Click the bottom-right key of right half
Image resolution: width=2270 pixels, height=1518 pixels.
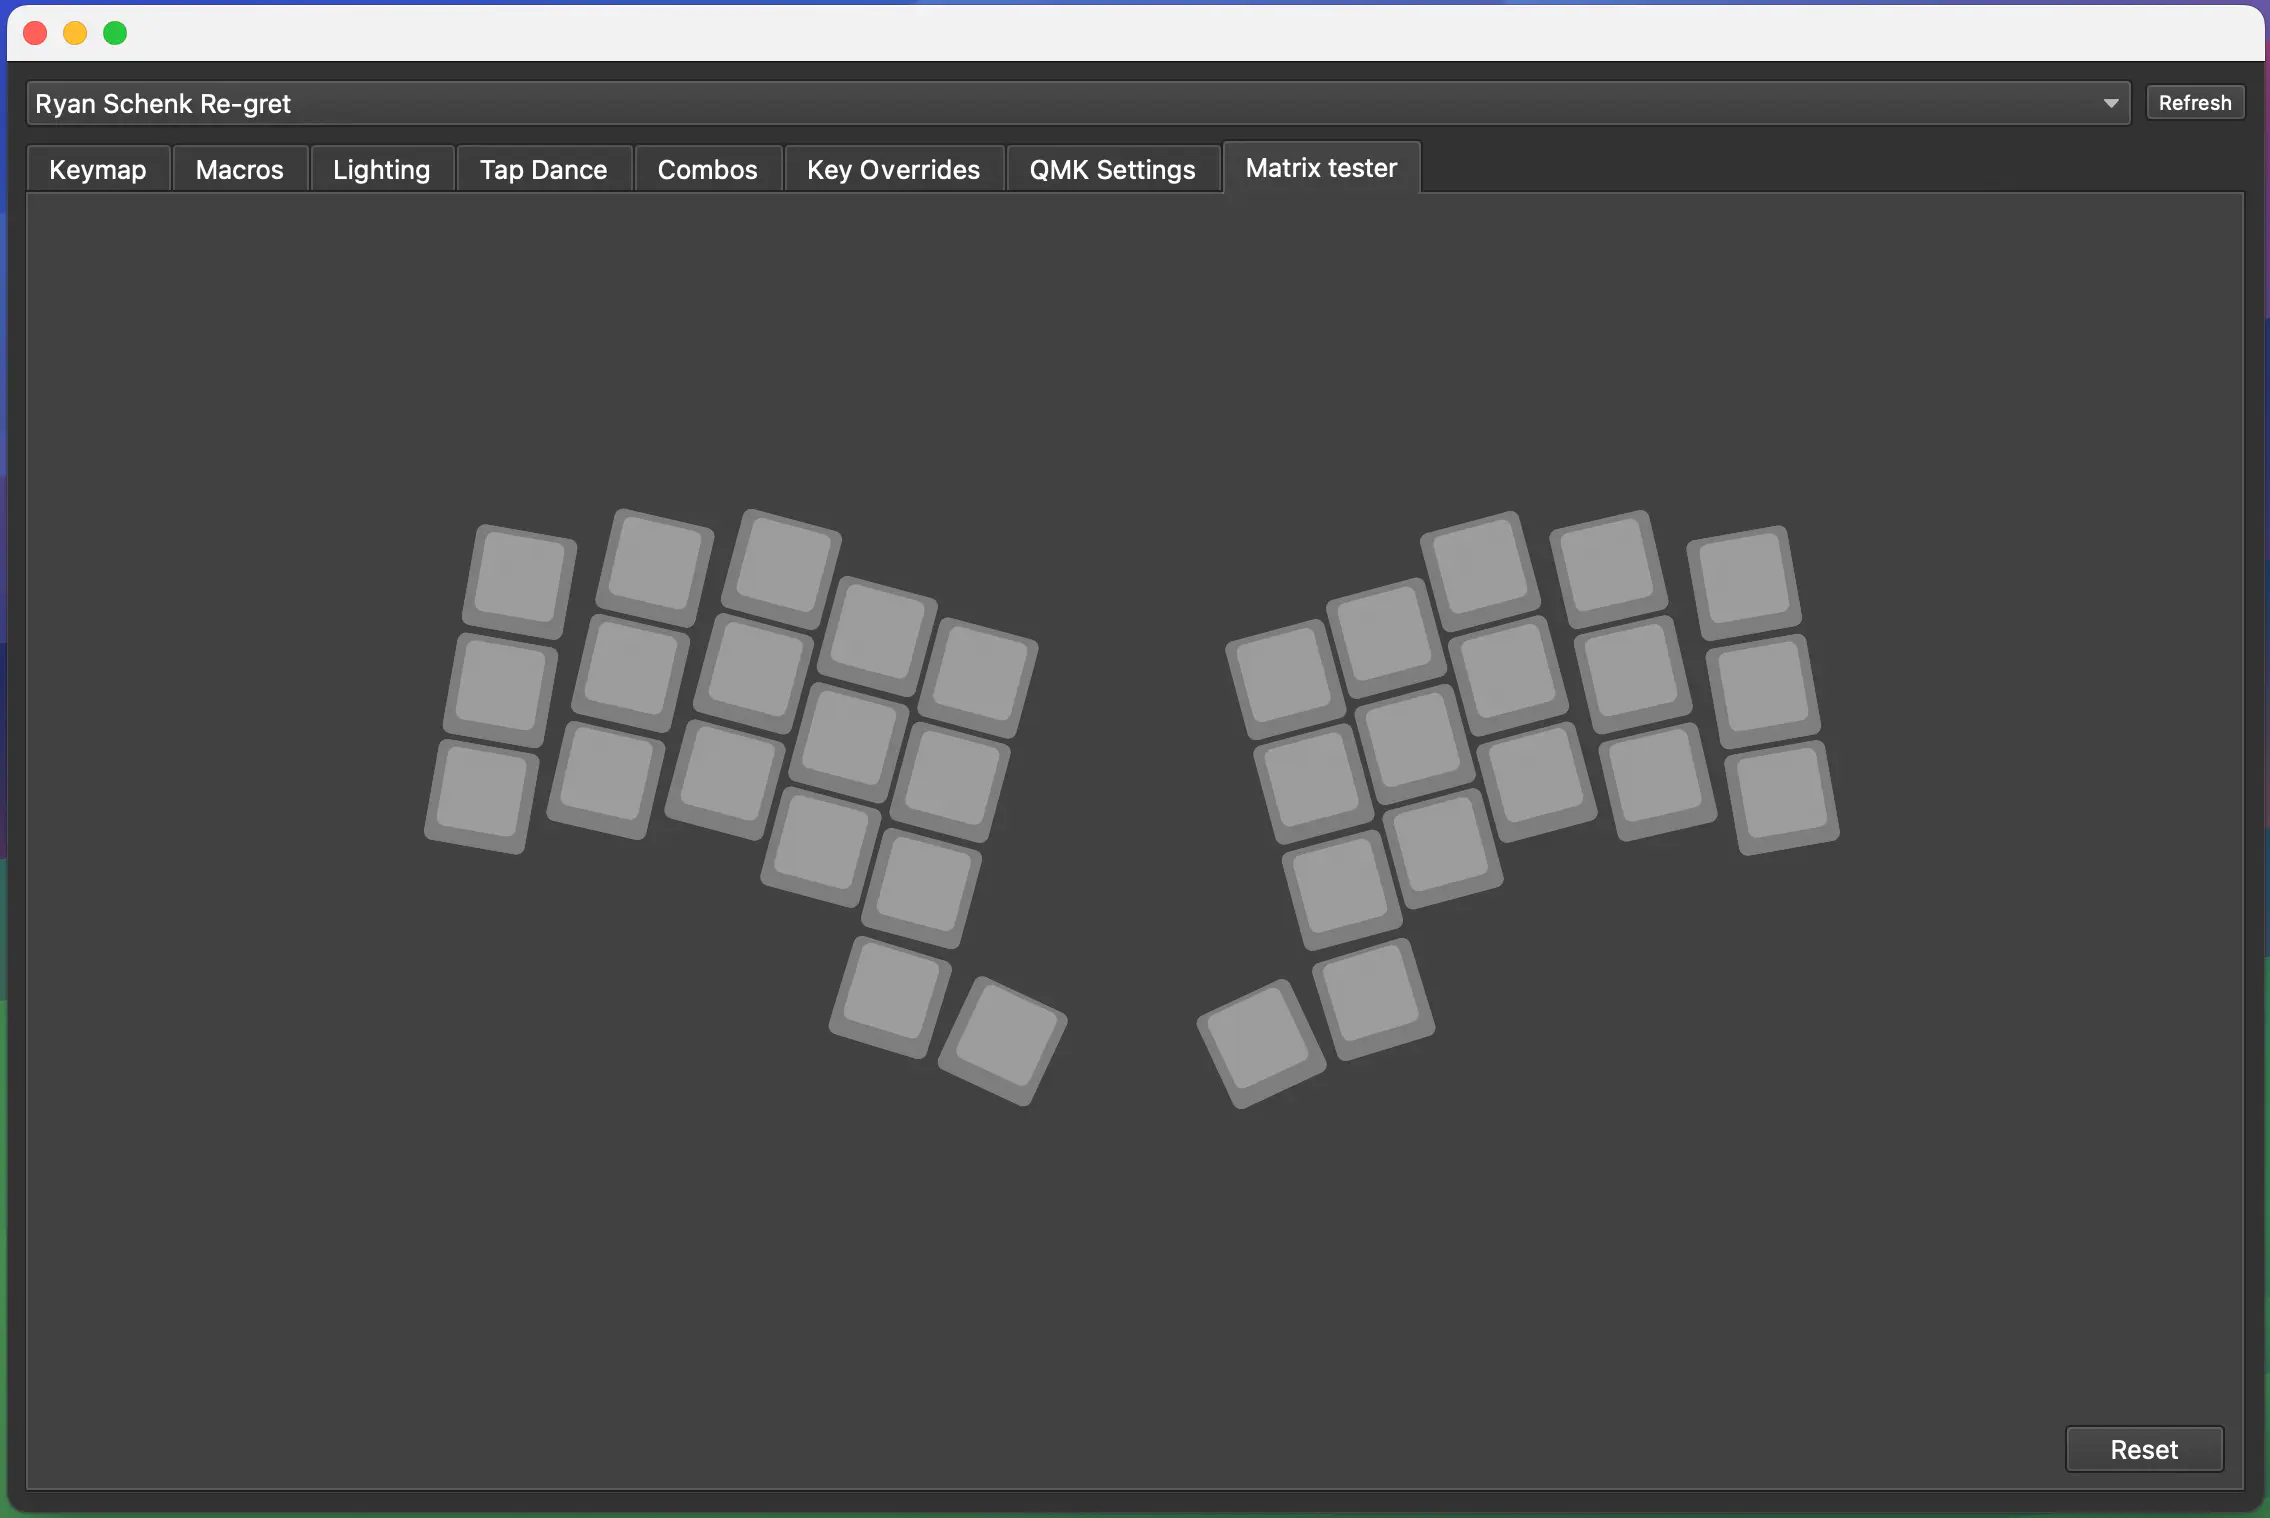[1782, 796]
